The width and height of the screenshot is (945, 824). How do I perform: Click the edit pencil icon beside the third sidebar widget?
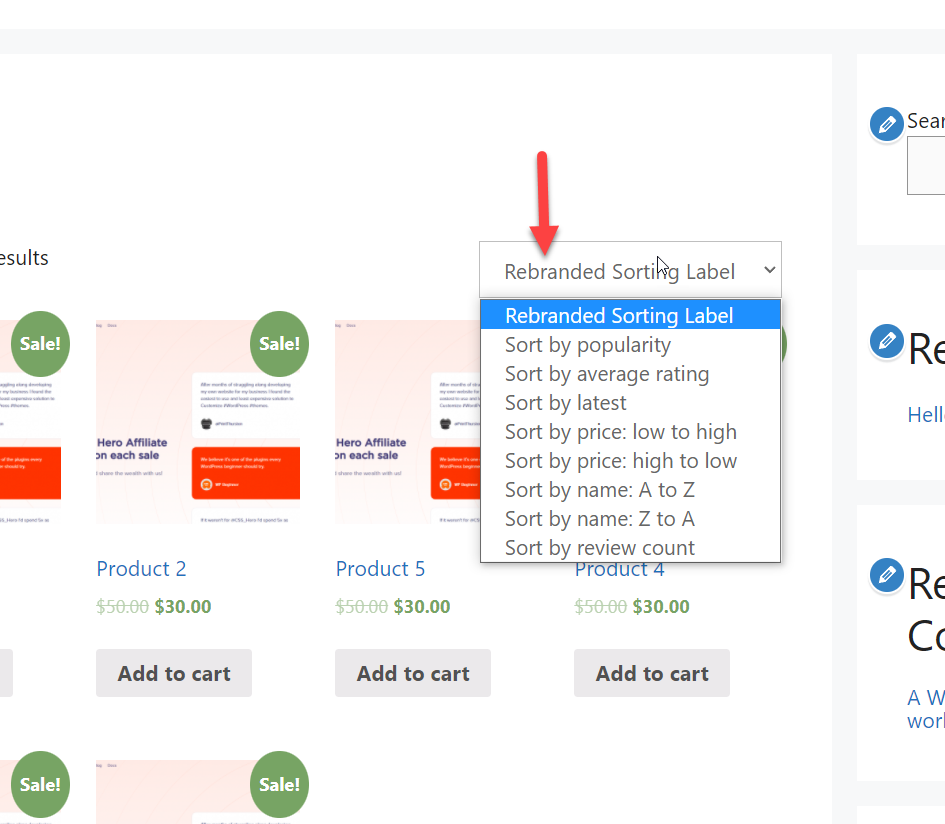887,575
